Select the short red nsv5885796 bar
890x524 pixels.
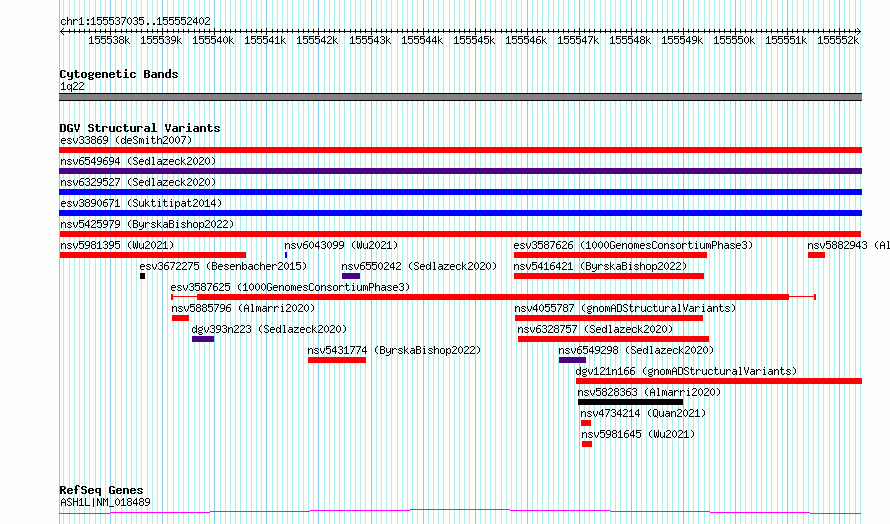coord(180,318)
